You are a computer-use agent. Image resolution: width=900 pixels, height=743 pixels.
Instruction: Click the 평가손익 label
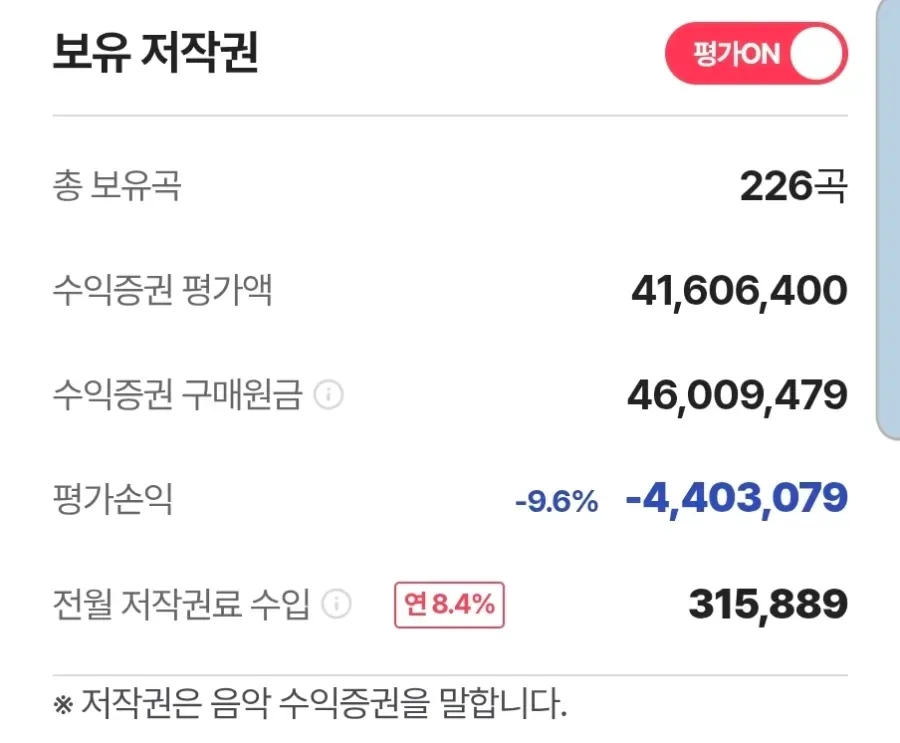pos(112,498)
